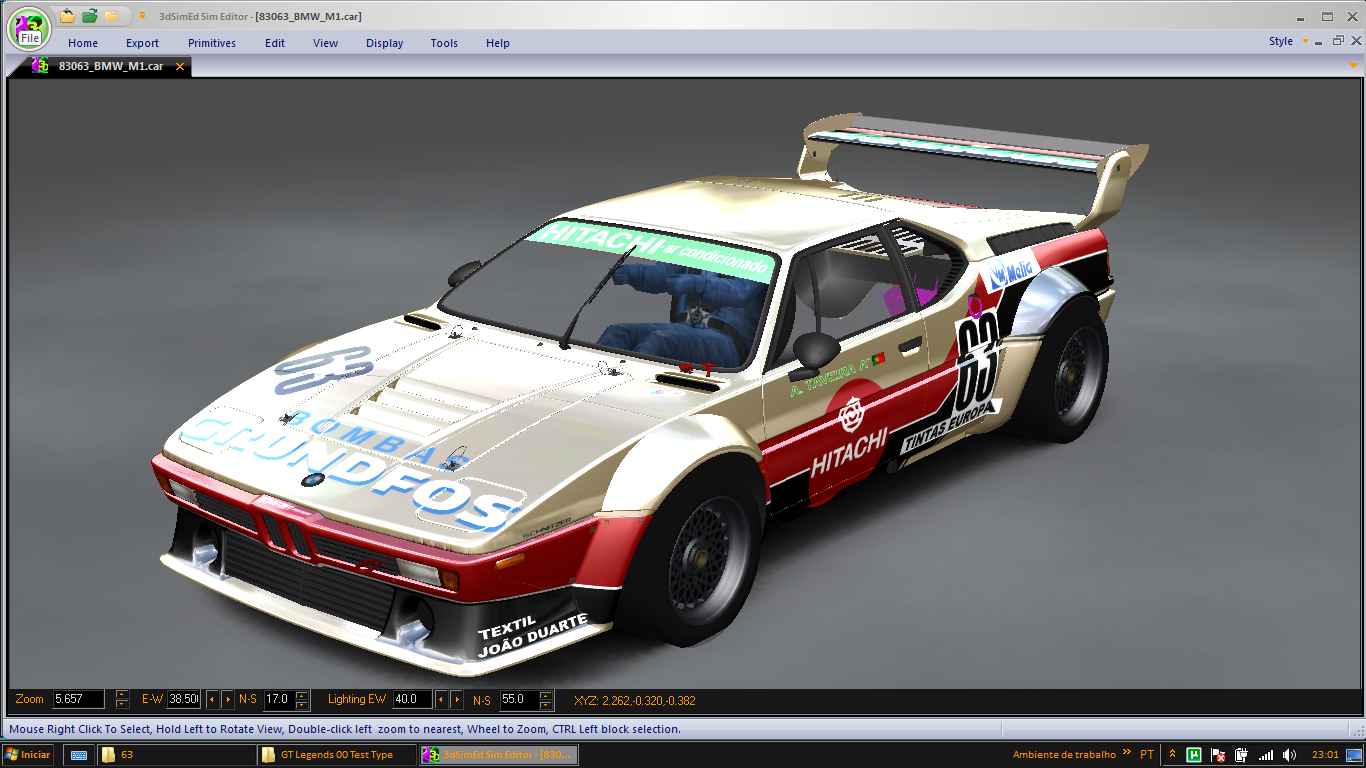Click the lighting N-S field showing 55.0
The height and width of the screenshot is (768, 1366).
(x=519, y=700)
